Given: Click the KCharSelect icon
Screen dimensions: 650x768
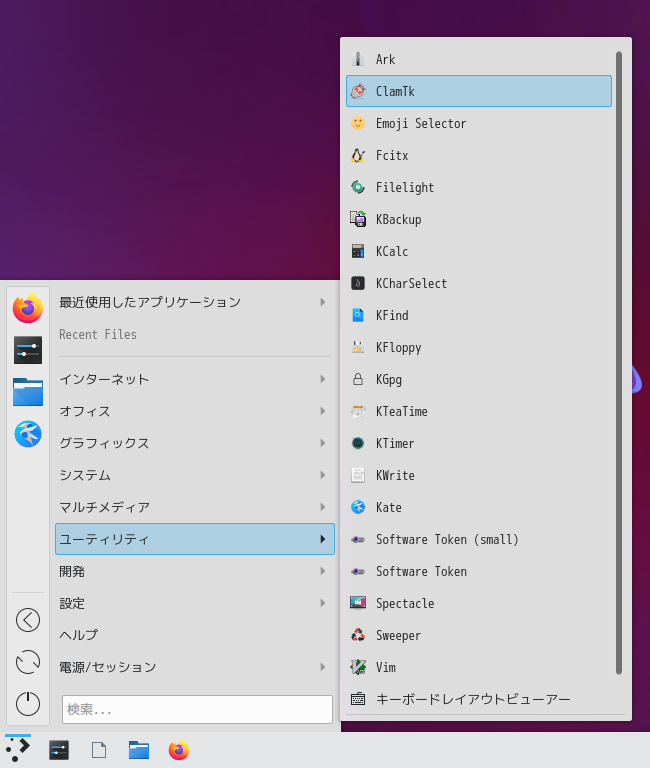Looking at the screenshot, I should click(x=358, y=283).
